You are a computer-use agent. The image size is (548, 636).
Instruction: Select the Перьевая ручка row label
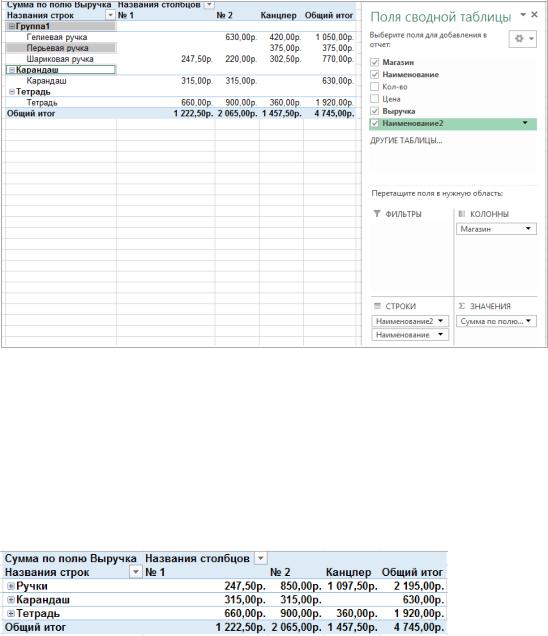point(57,48)
